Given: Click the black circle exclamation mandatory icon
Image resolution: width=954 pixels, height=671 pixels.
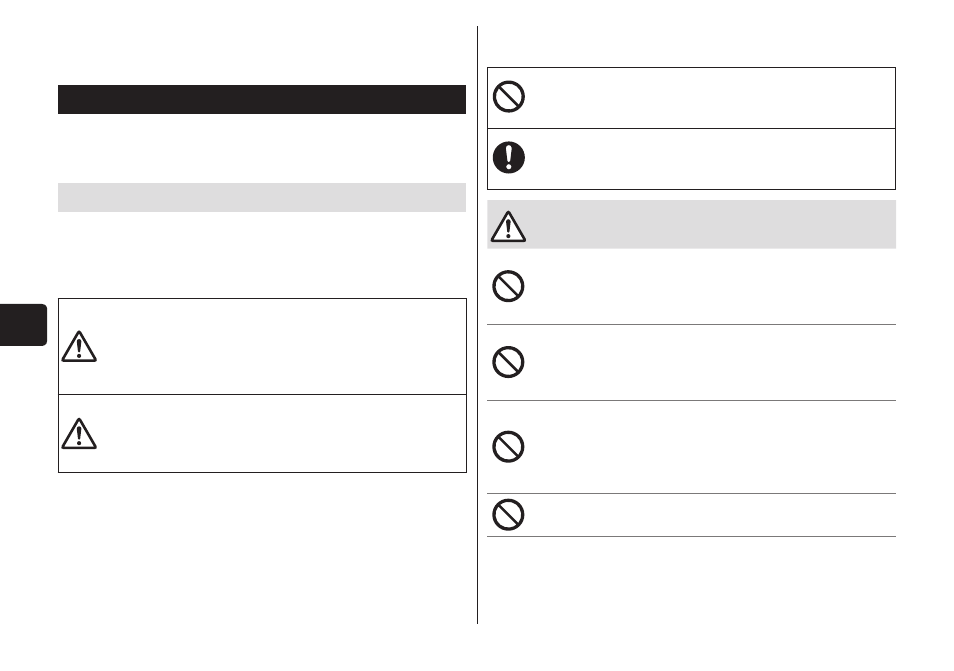Looking at the screenshot, I should 509,158.
